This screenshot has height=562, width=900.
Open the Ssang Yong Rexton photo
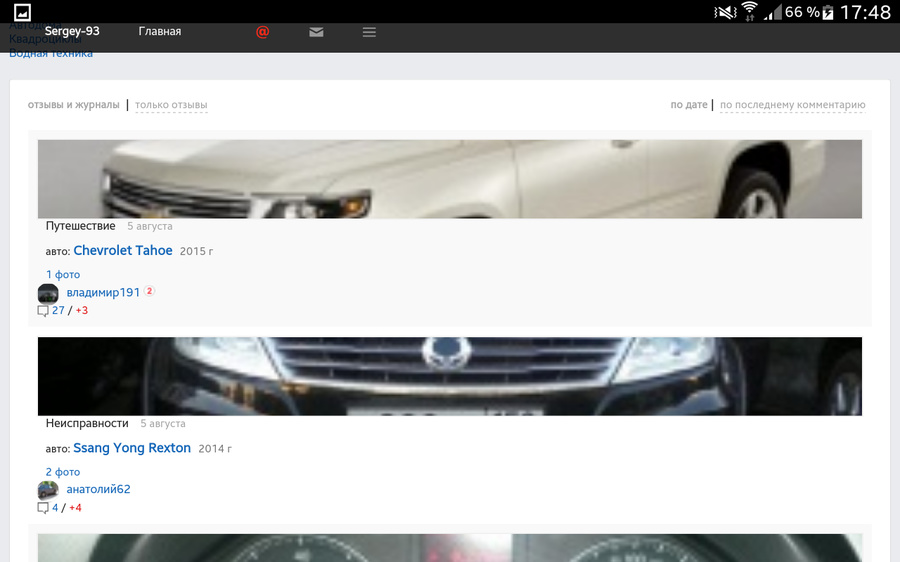click(450, 377)
